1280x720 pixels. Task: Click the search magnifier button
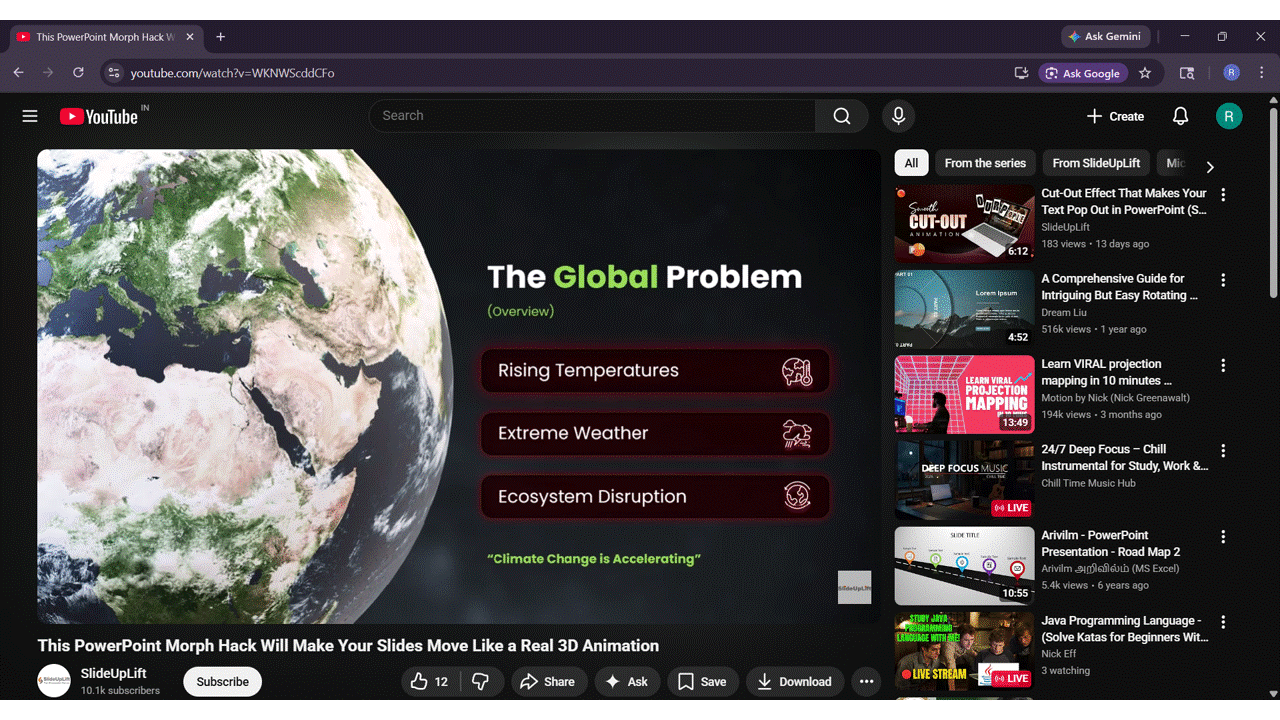(x=842, y=116)
